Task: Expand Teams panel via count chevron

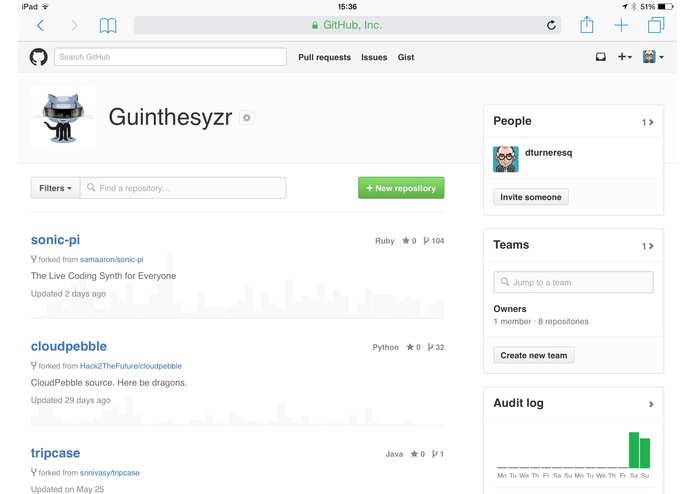Action: point(648,246)
